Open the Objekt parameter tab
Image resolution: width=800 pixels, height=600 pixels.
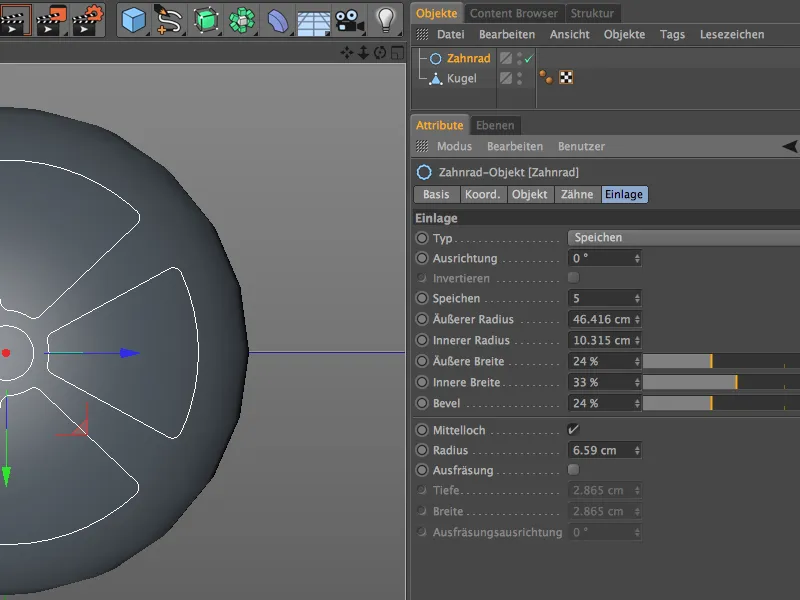530,194
